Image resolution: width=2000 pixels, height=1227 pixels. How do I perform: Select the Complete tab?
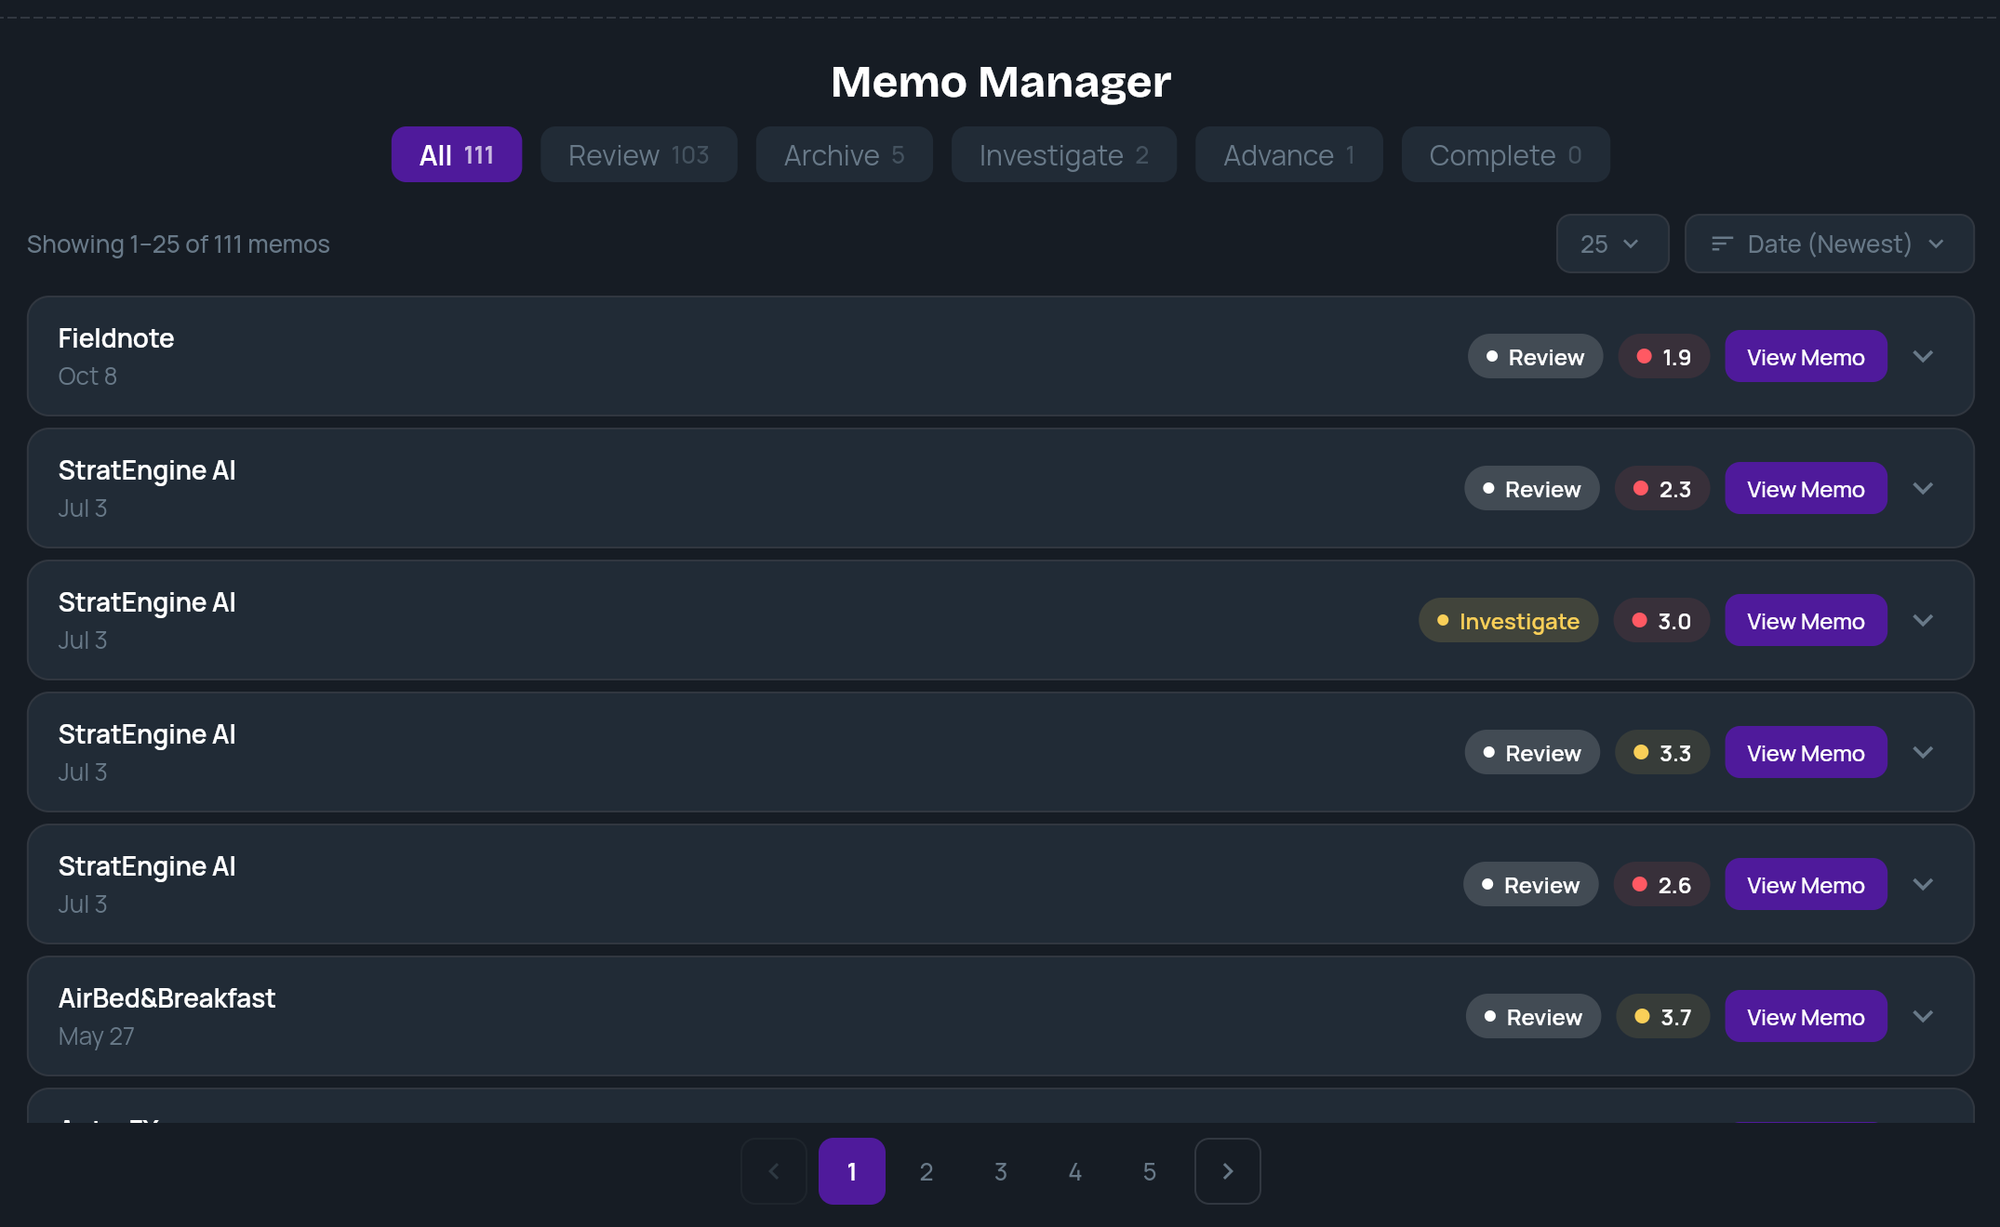click(1505, 154)
